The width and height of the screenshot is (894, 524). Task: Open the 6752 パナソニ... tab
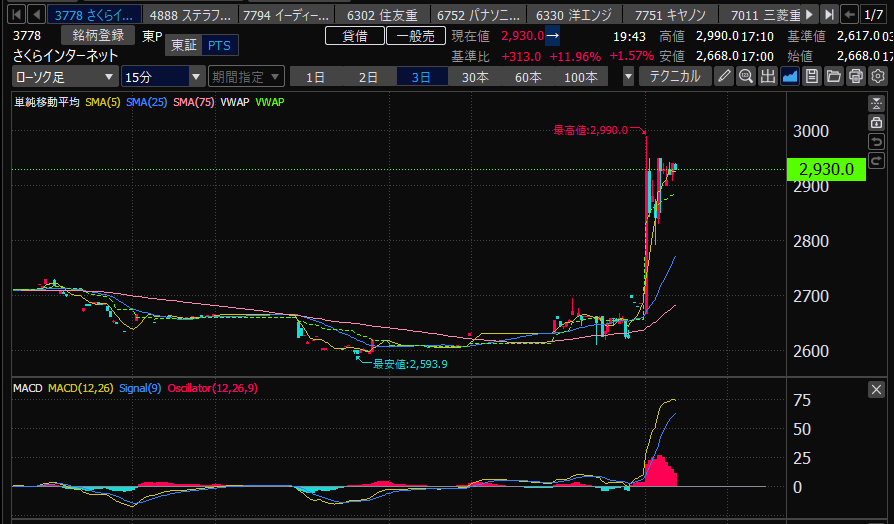(x=478, y=14)
